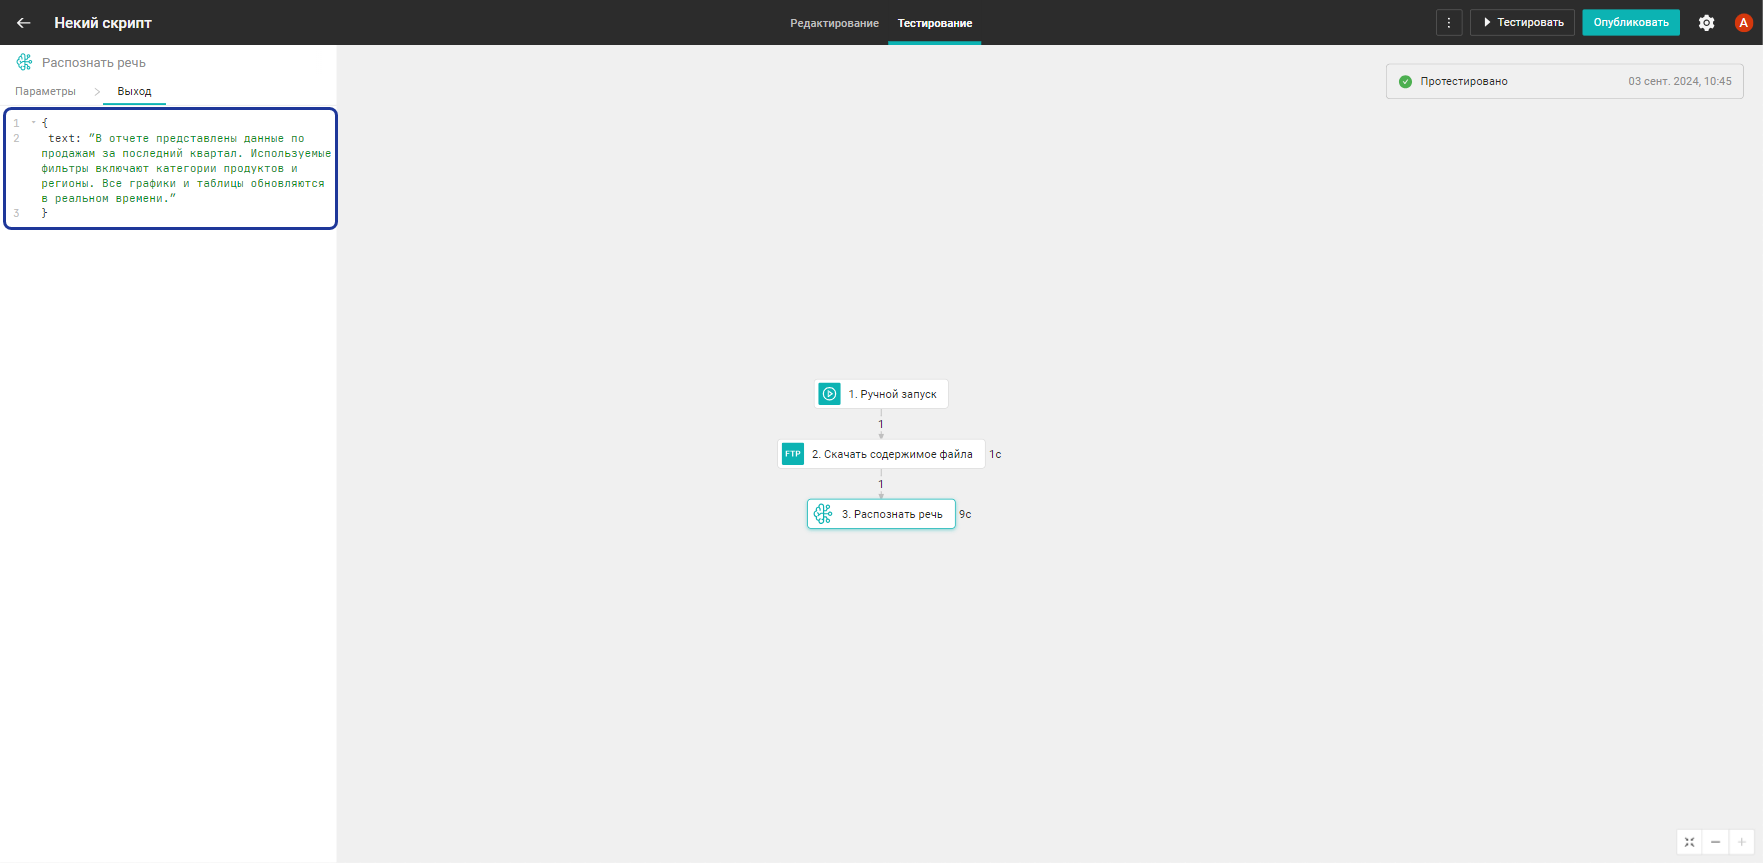Viewport: 1763px width, 863px height.
Task: Zoom in the canvas with plus button
Action: coord(1742,842)
